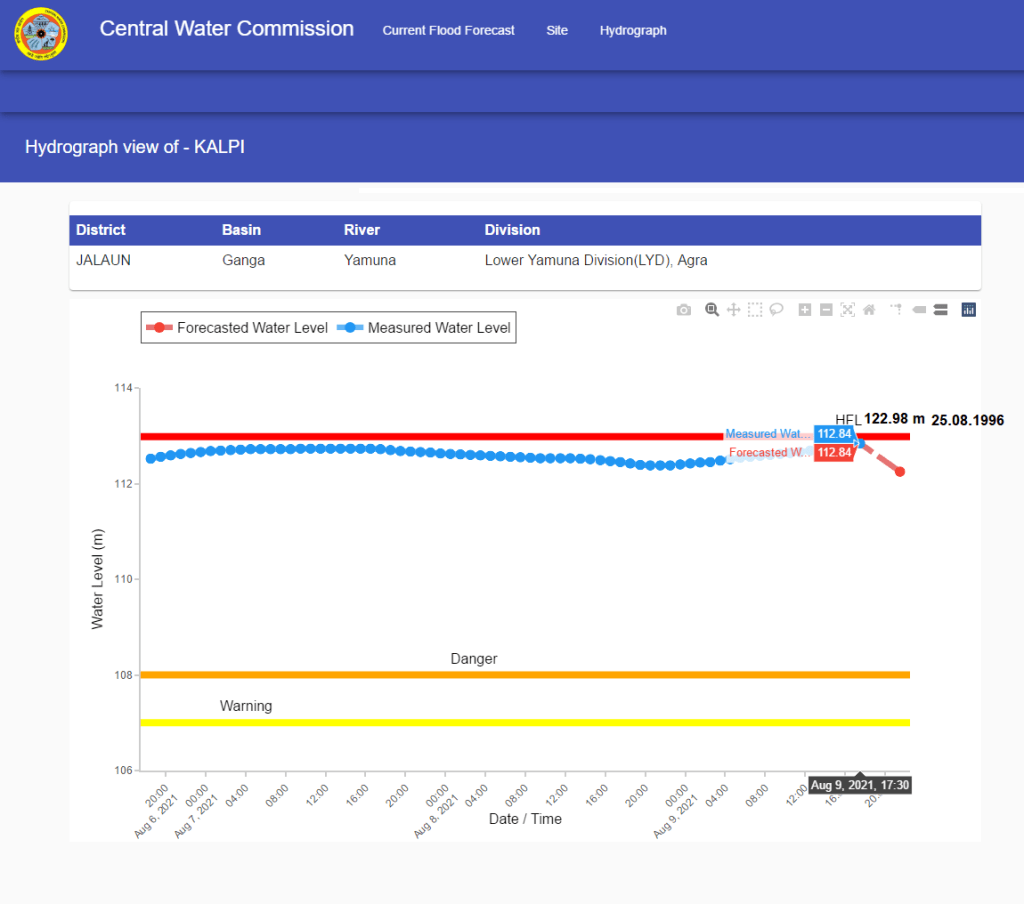Image resolution: width=1024 pixels, height=904 pixels.
Task: Autoscale the hydrograph axes
Action: [848, 310]
